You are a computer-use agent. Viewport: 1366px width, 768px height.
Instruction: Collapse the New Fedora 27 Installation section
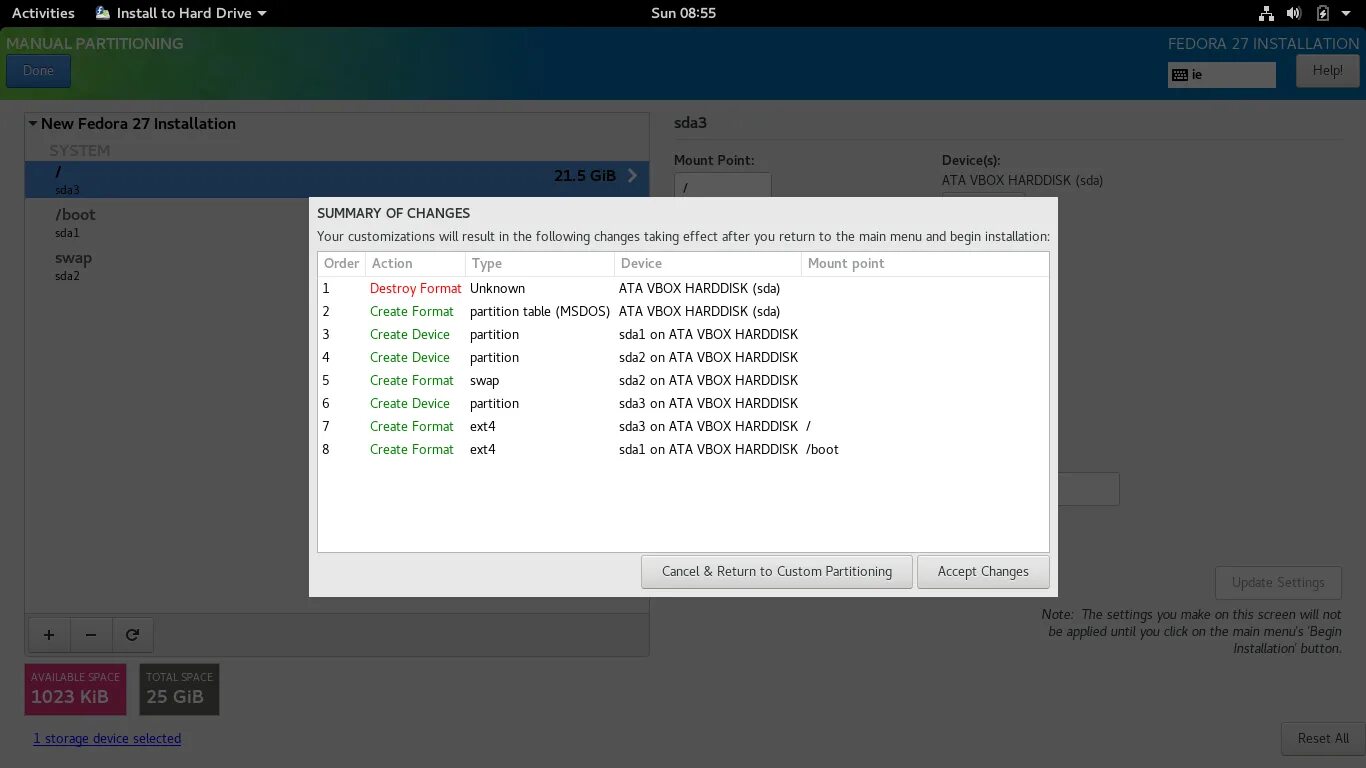(31, 123)
